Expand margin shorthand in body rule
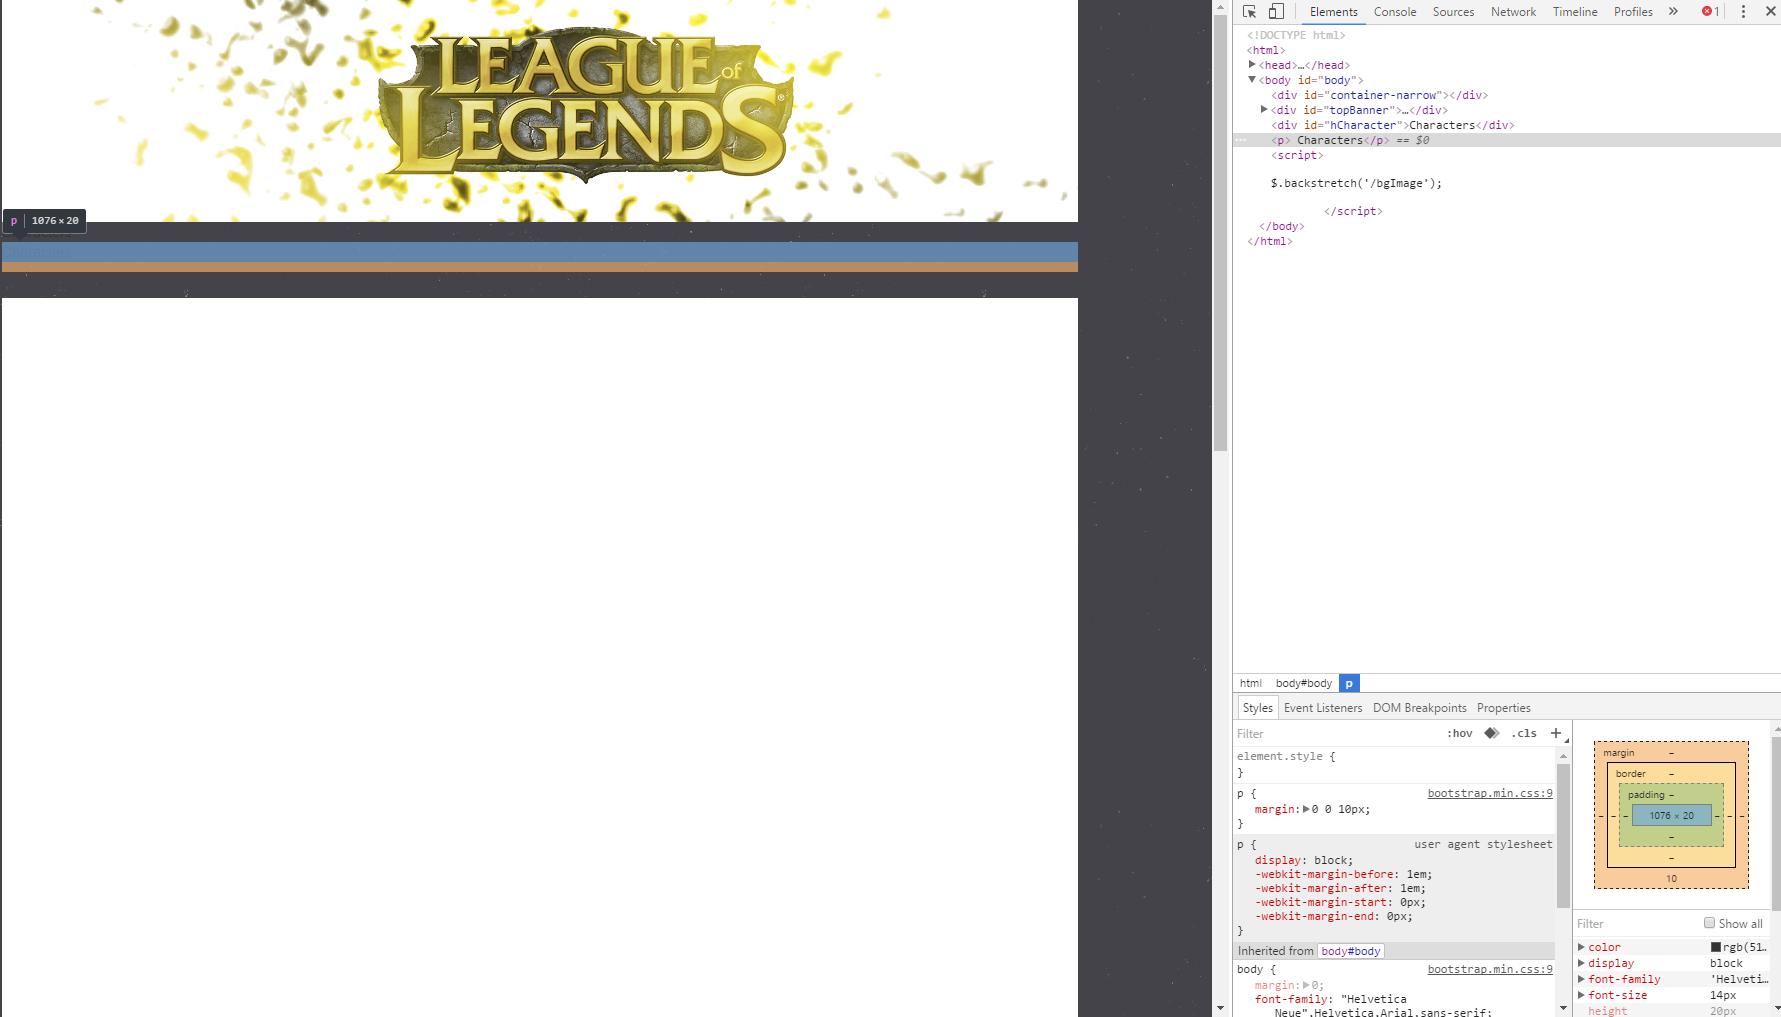Image resolution: width=1781 pixels, height=1017 pixels. pos(1306,985)
